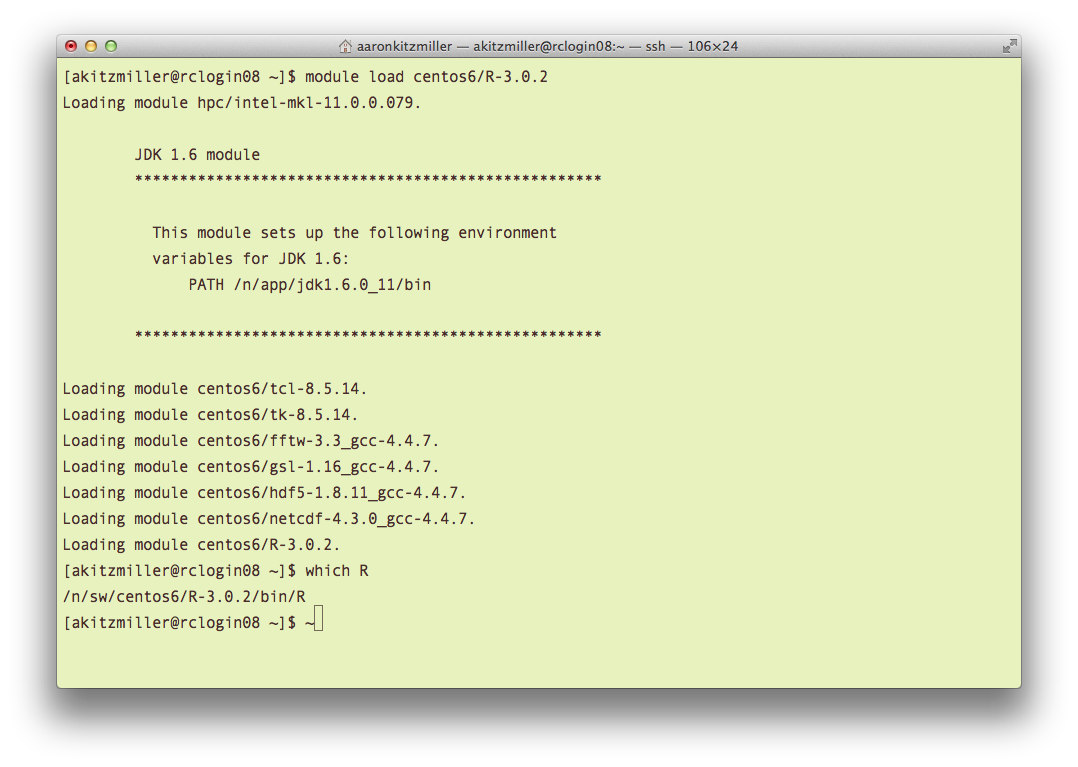Close the terminal window with red button
This screenshot has width=1078, height=767.
click(71, 46)
